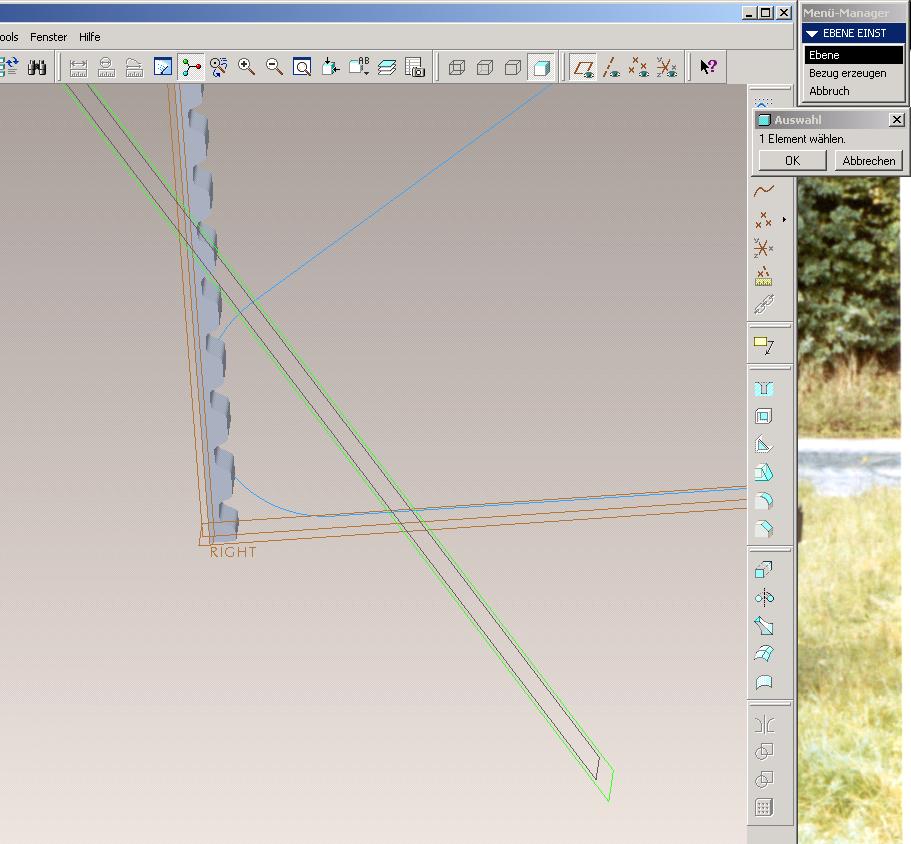Select the style surface tool
The height and width of the screenshot is (844, 911).
coord(763,682)
